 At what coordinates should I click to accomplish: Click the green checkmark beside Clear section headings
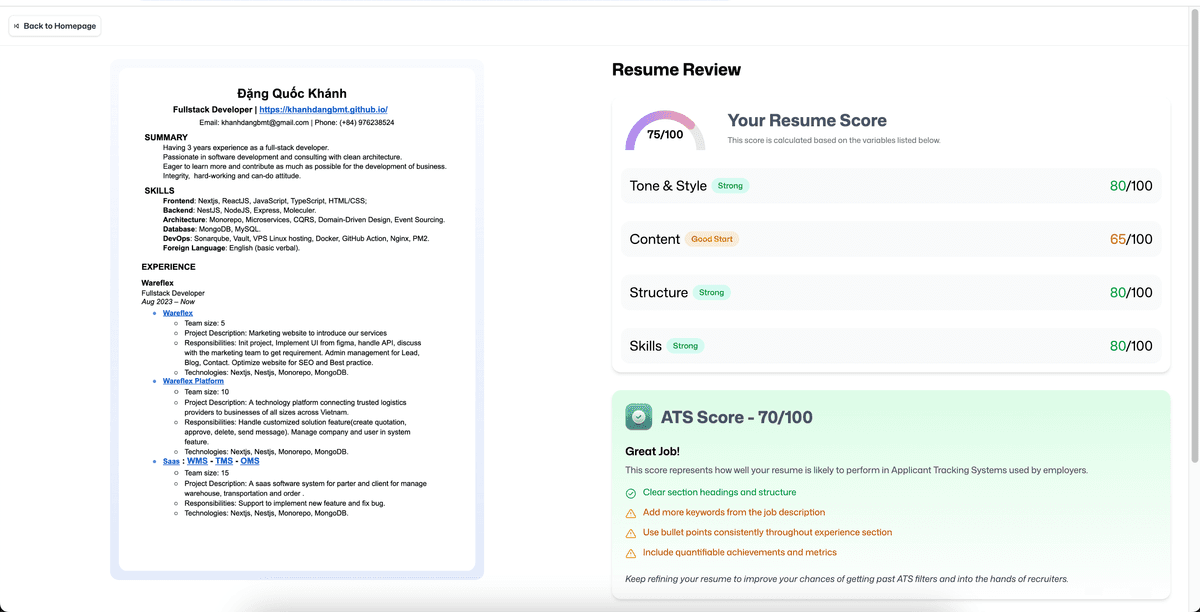click(631, 493)
